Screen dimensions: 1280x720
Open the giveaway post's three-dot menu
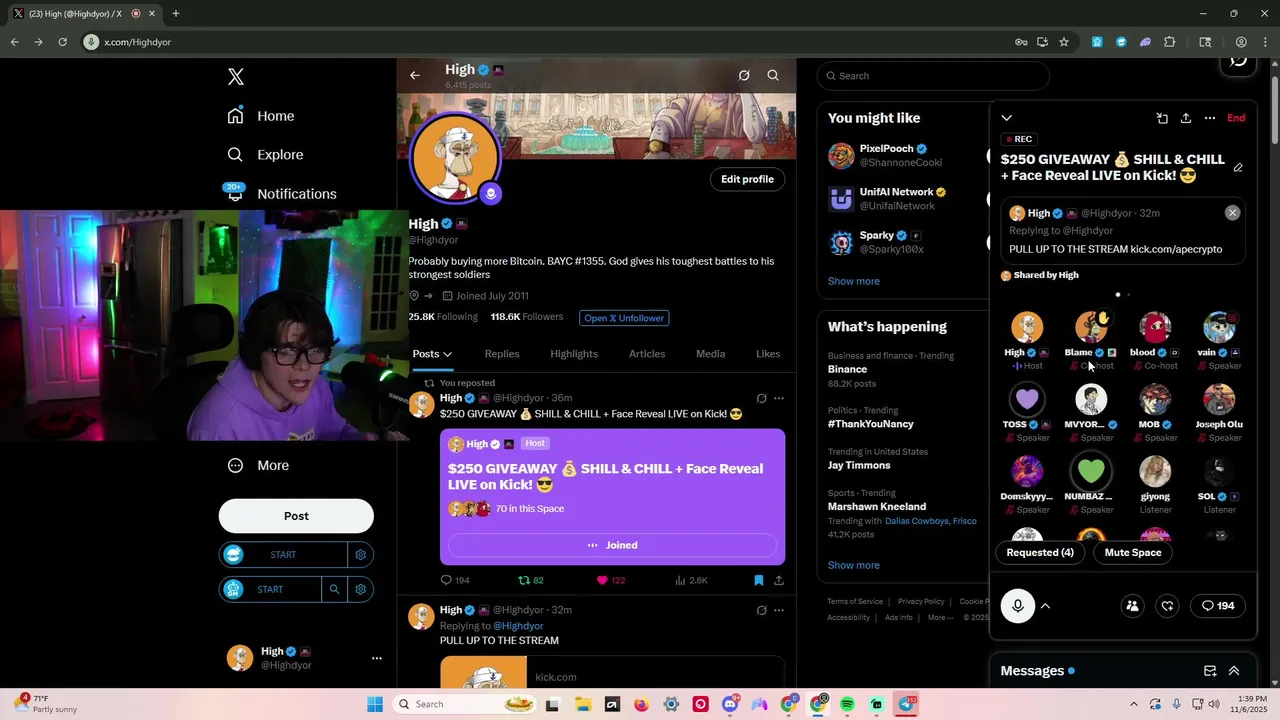(779, 398)
